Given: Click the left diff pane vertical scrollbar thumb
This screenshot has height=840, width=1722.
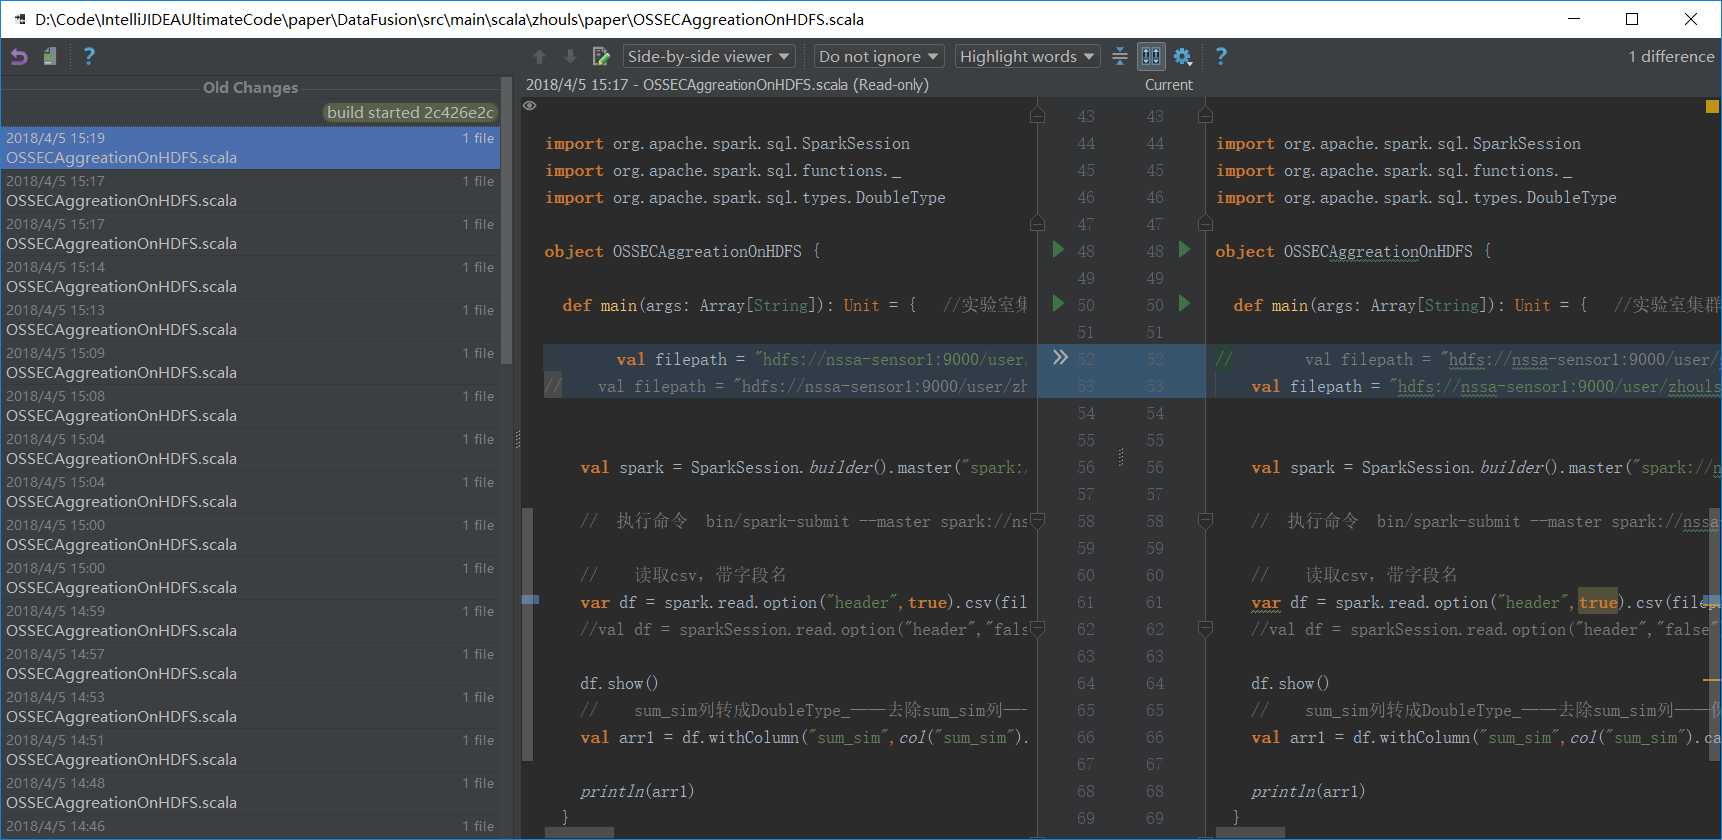Looking at the screenshot, I should pyautogui.click(x=527, y=635).
